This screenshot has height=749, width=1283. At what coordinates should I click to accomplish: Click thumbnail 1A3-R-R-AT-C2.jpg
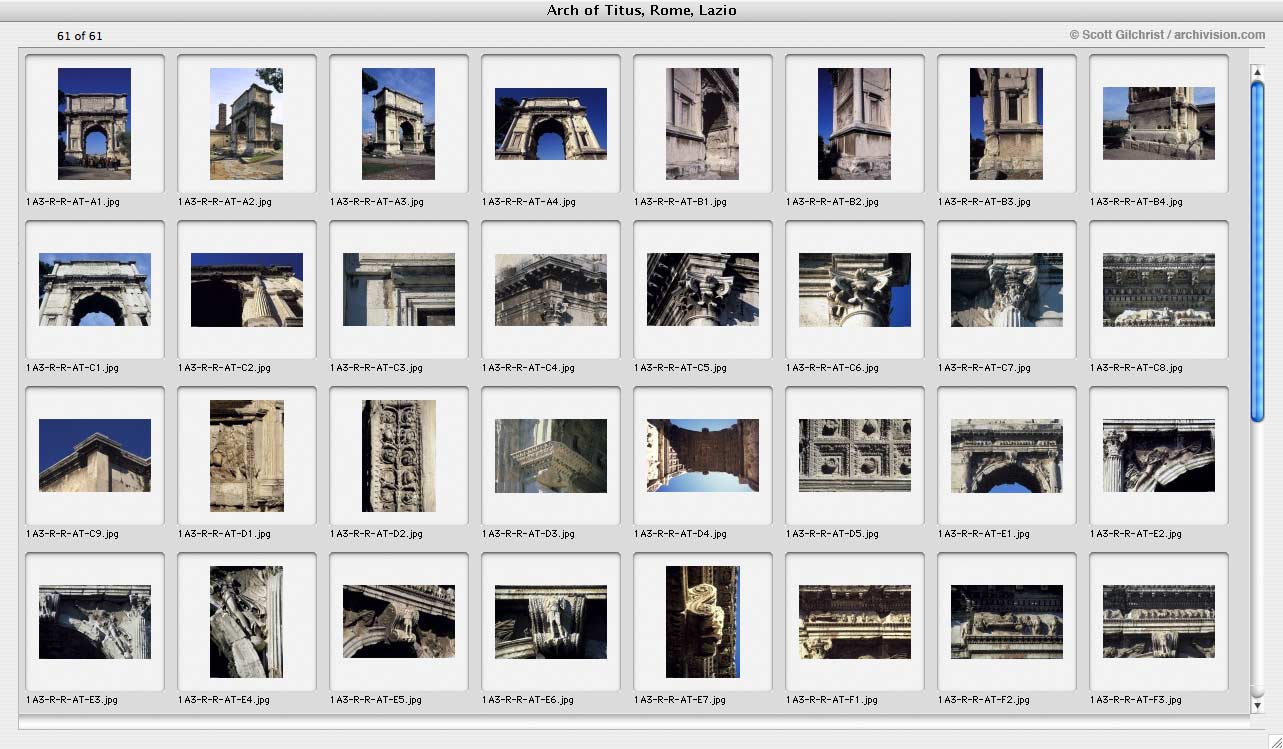(247, 290)
